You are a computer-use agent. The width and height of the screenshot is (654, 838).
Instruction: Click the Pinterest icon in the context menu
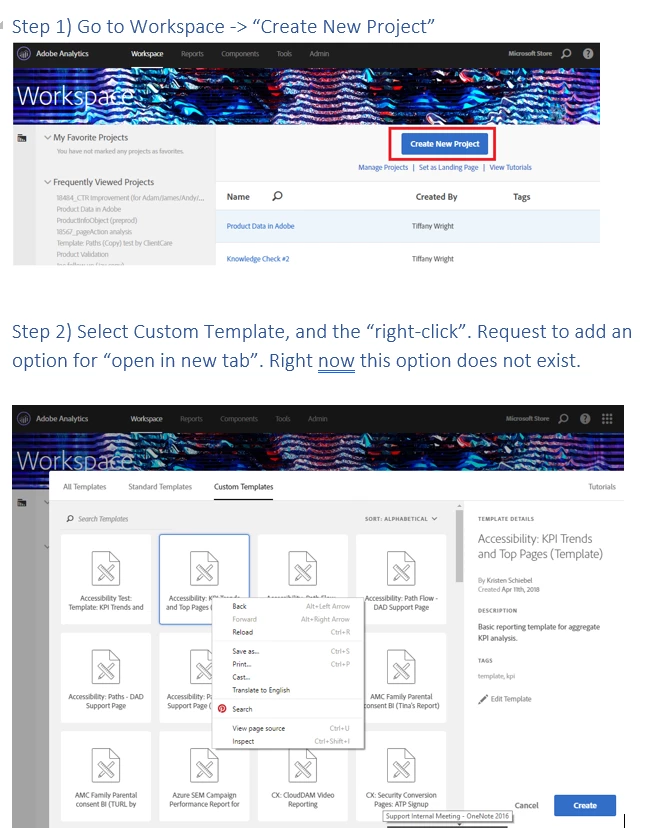(x=222, y=709)
